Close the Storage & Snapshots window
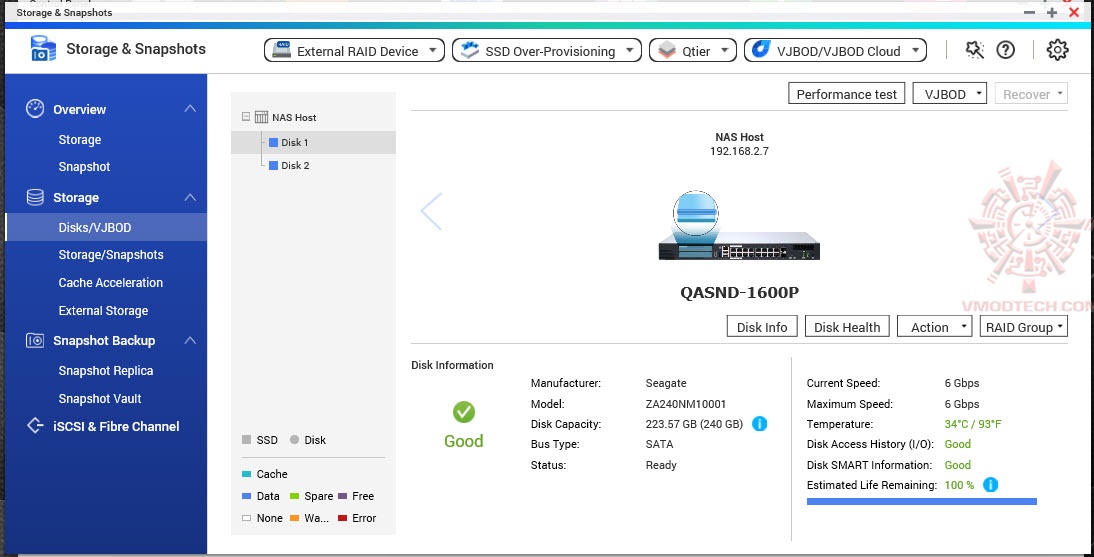The height and width of the screenshot is (557, 1094). click(x=1074, y=13)
